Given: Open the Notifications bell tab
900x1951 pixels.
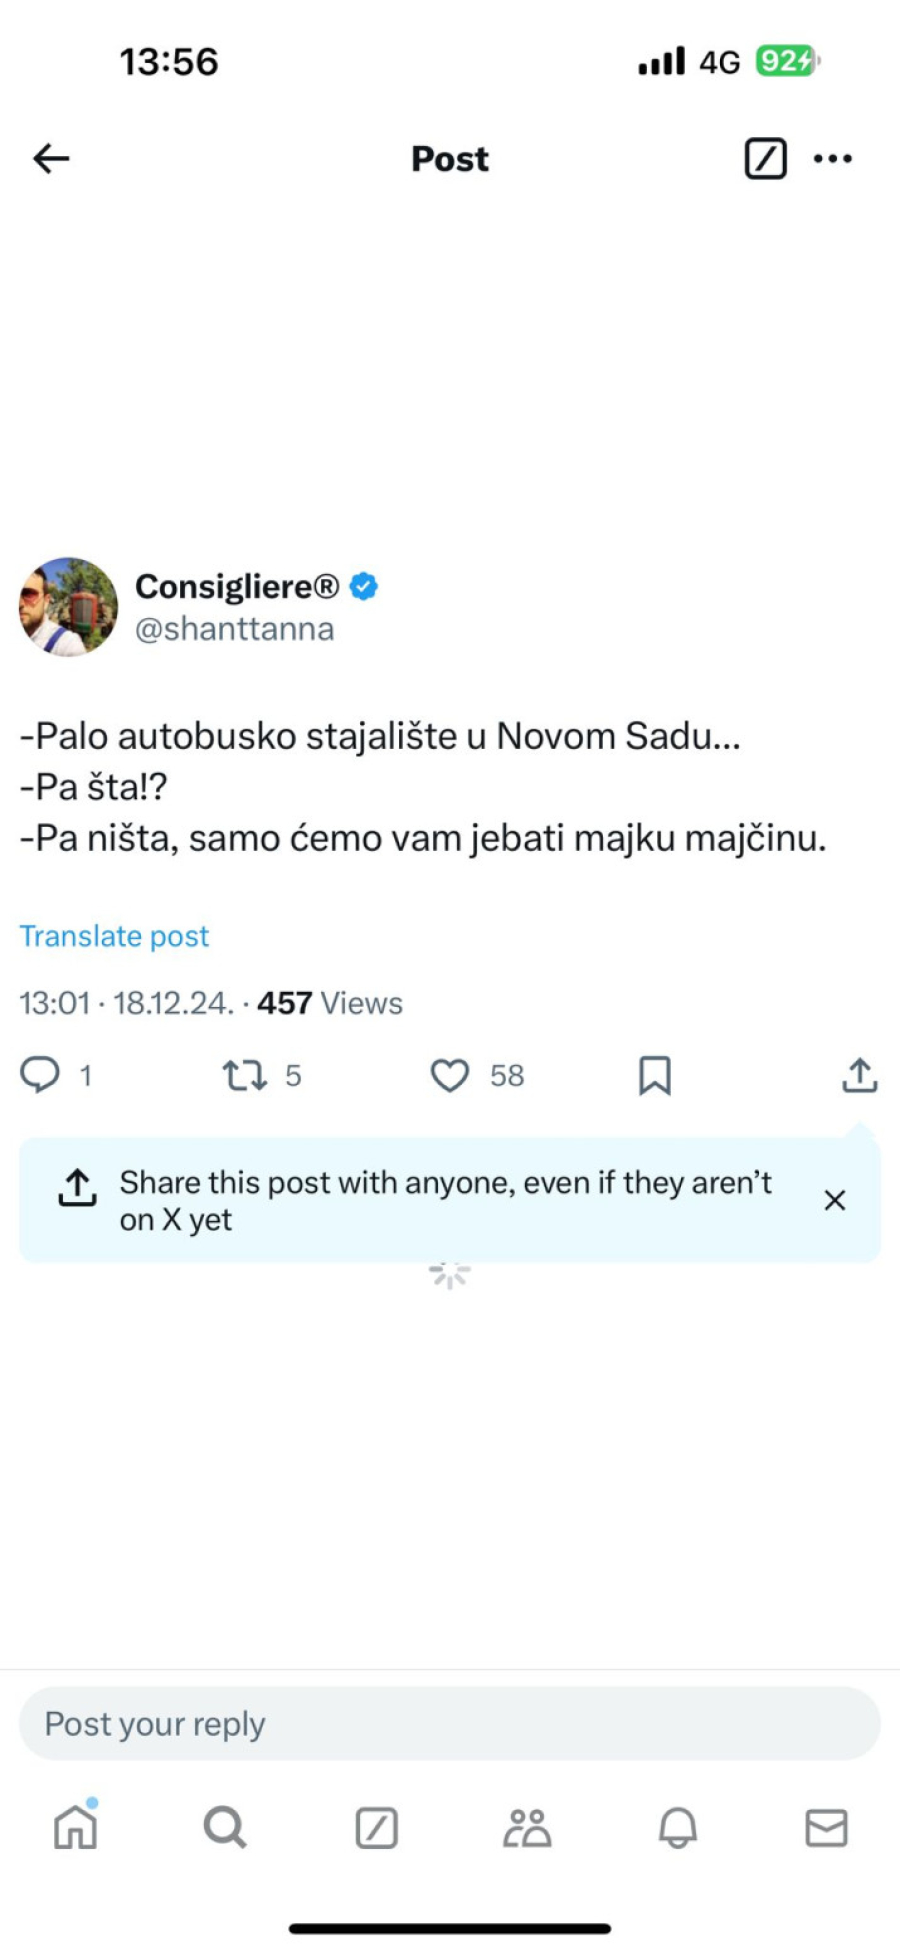Looking at the screenshot, I should click(x=677, y=1828).
